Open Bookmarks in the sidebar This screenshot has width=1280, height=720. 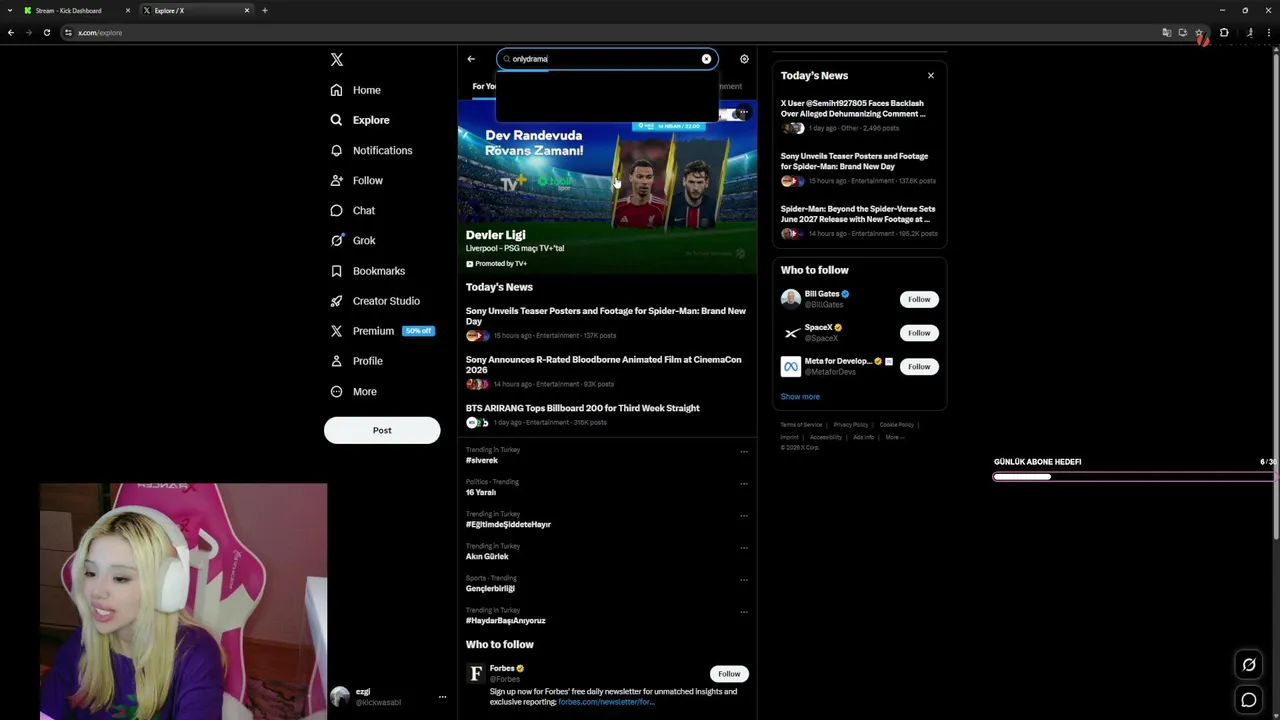coord(368,271)
